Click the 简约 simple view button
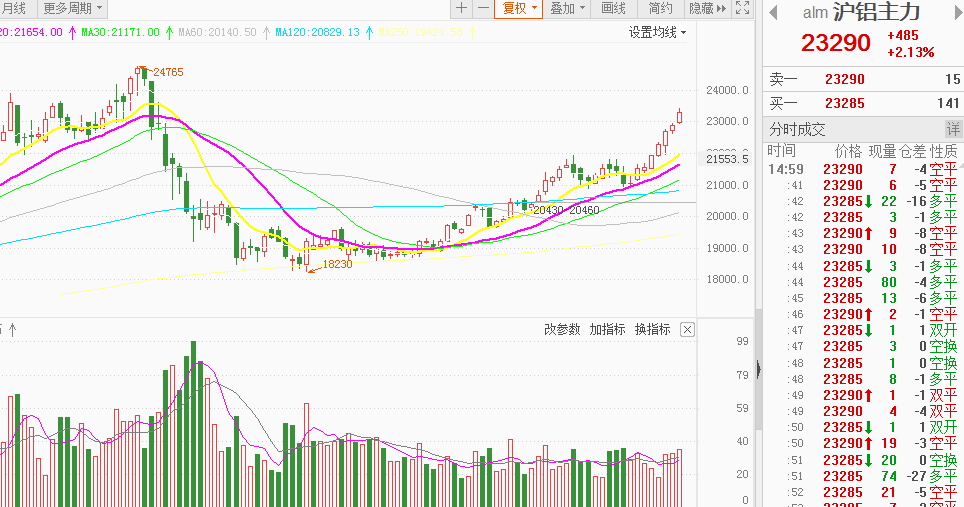The width and height of the screenshot is (964, 507). (x=660, y=9)
